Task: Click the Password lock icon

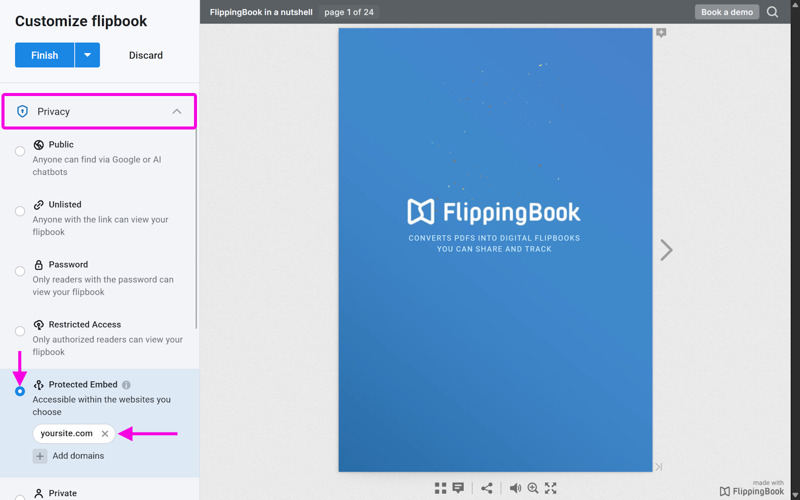Action: tap(38, 265)
